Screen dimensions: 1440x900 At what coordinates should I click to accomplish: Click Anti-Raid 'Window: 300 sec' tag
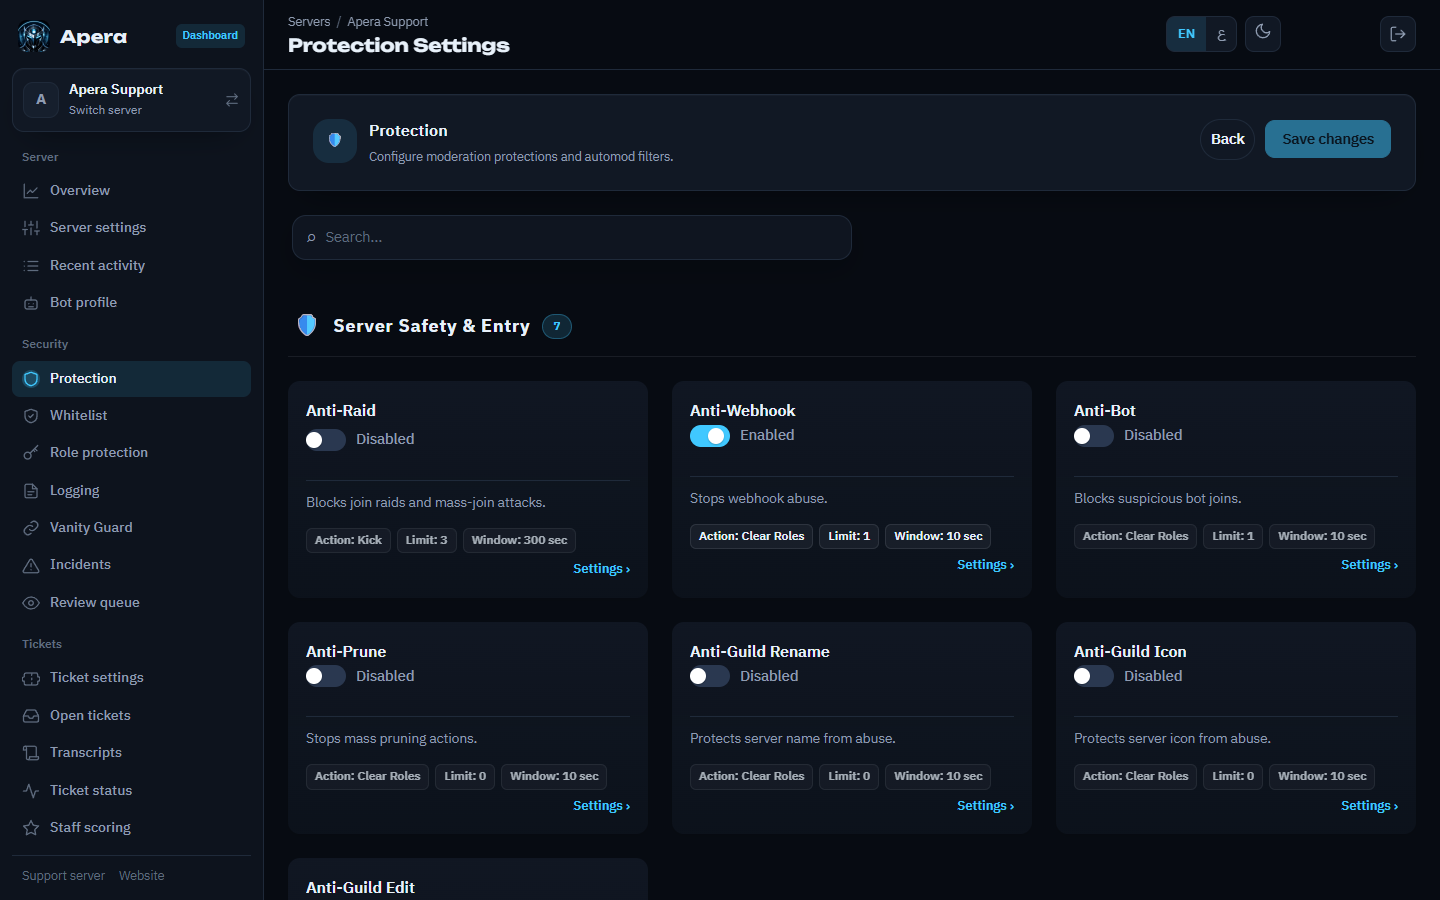click(519, 540)
